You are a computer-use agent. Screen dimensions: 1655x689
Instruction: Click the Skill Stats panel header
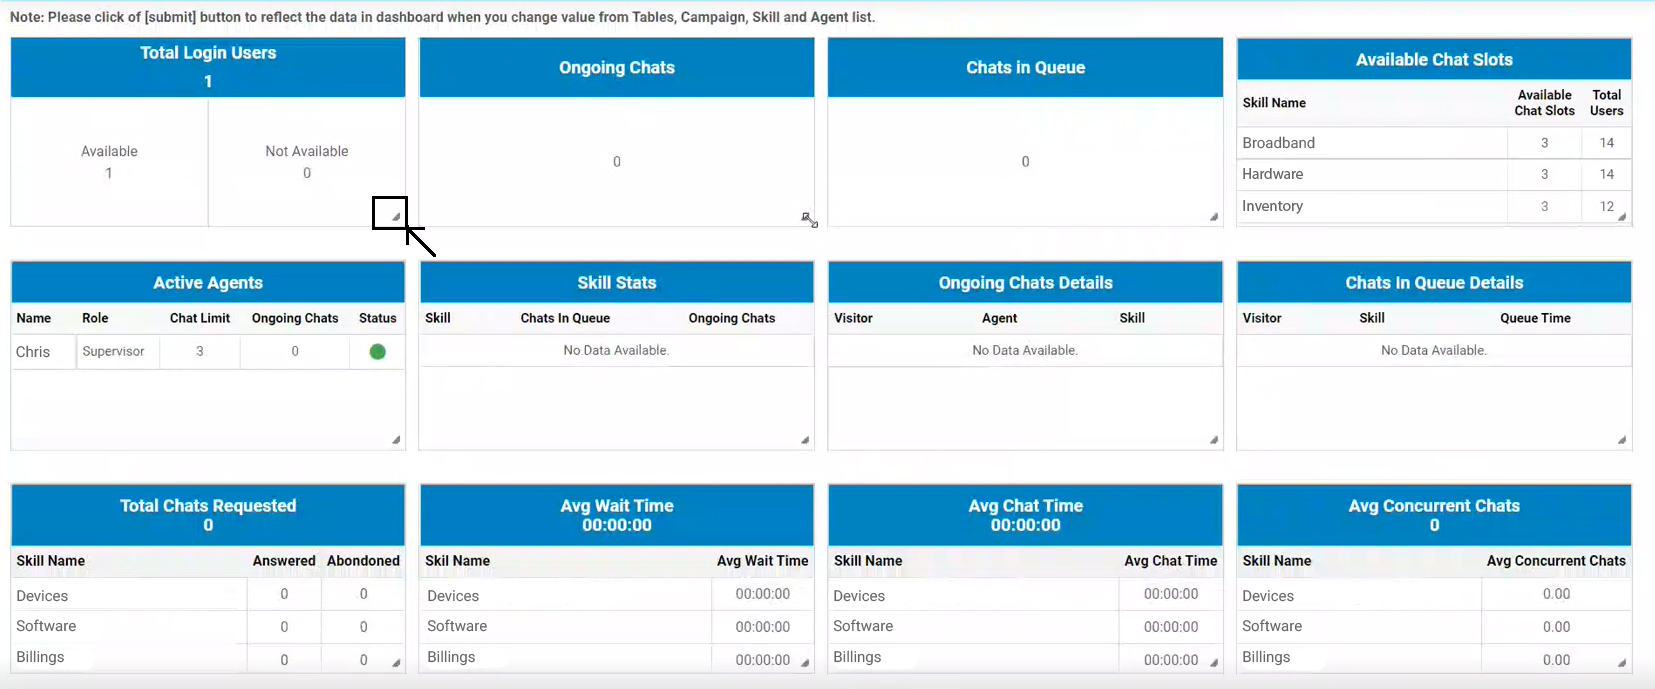pyautogui.click(x=616, y=283)
